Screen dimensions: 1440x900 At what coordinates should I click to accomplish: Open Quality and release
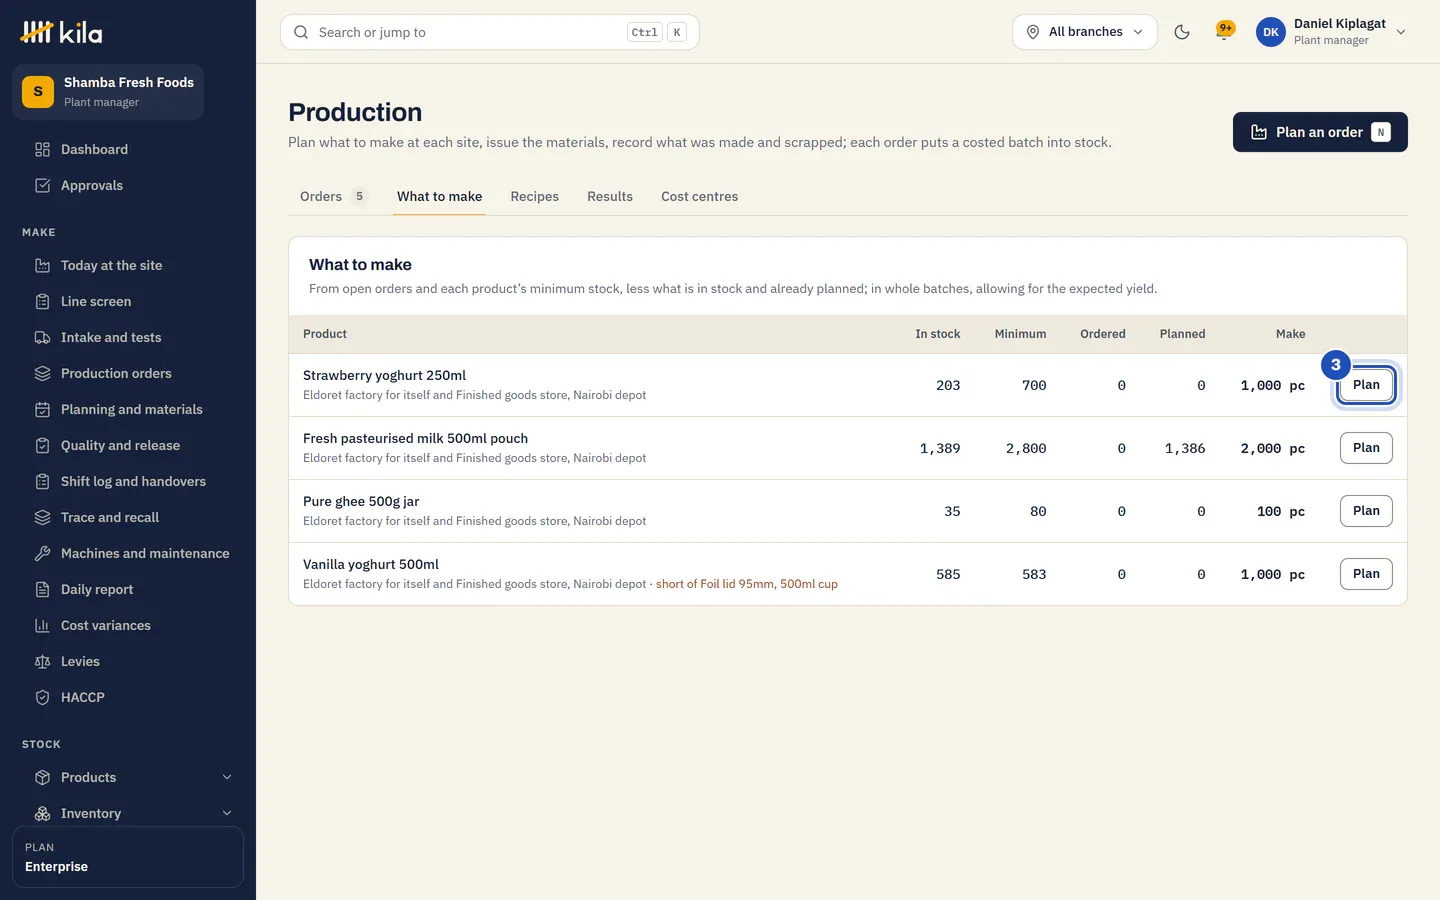(x=128, y=445)
